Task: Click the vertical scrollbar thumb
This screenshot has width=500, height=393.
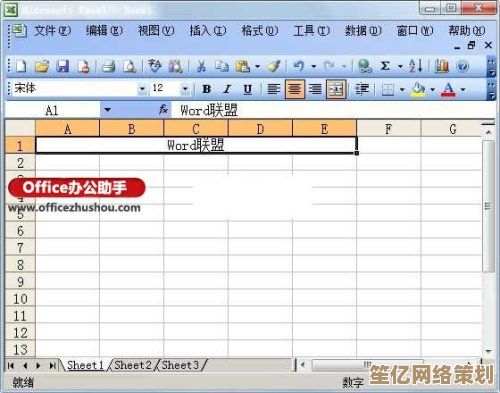Action: point(488,206)
